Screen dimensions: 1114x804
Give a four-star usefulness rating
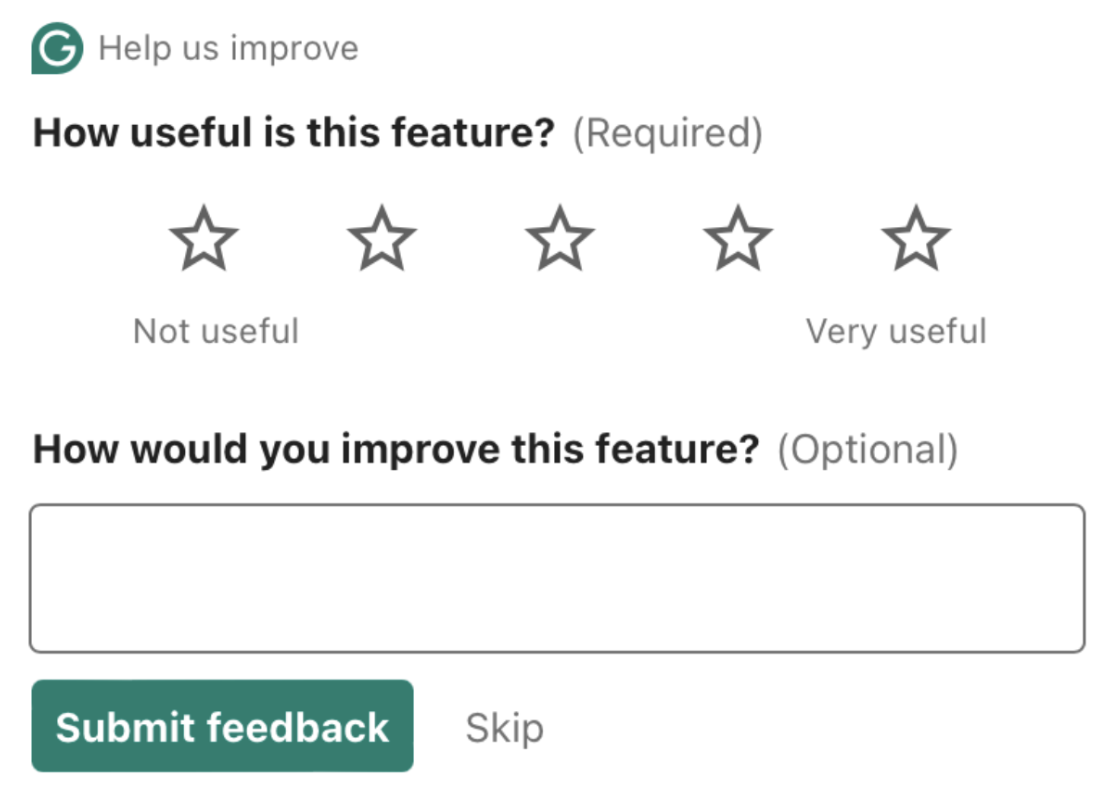pos(738,239)
